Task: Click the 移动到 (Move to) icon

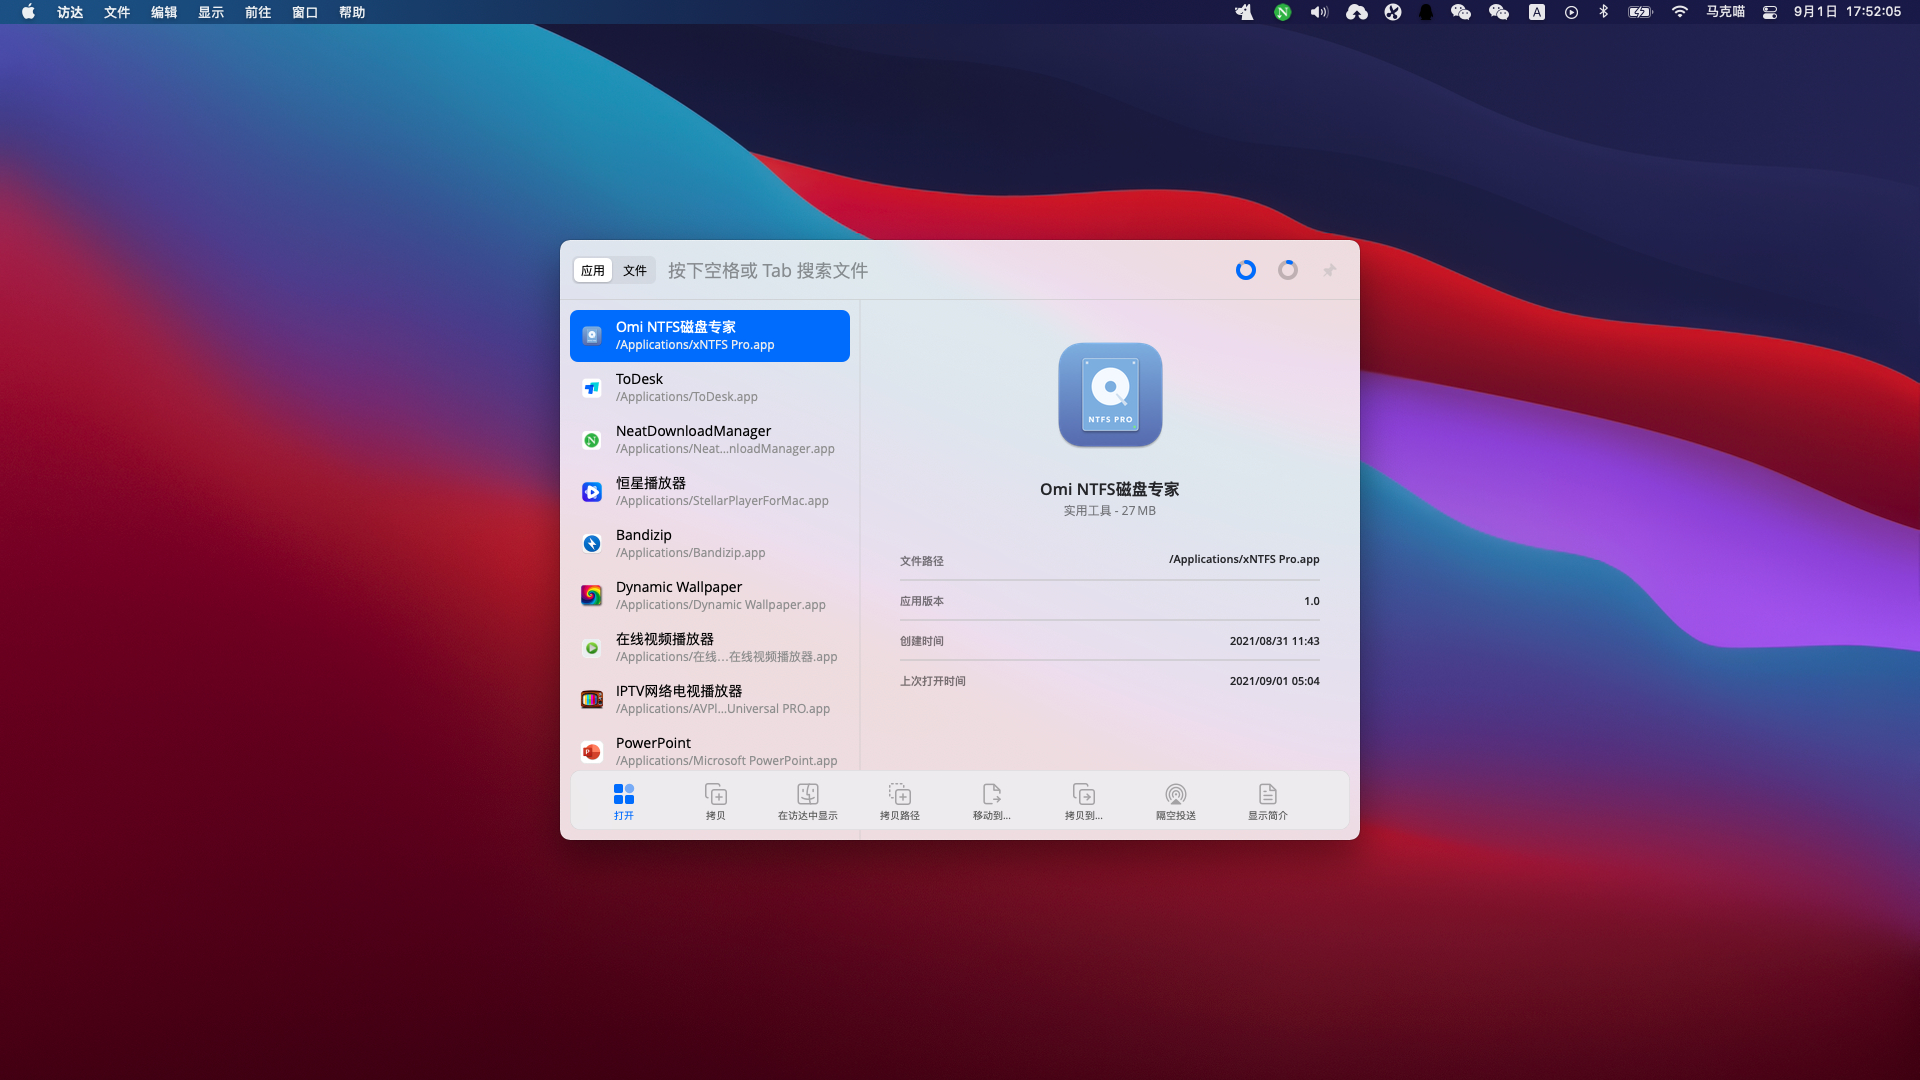Action: (991, 795)
